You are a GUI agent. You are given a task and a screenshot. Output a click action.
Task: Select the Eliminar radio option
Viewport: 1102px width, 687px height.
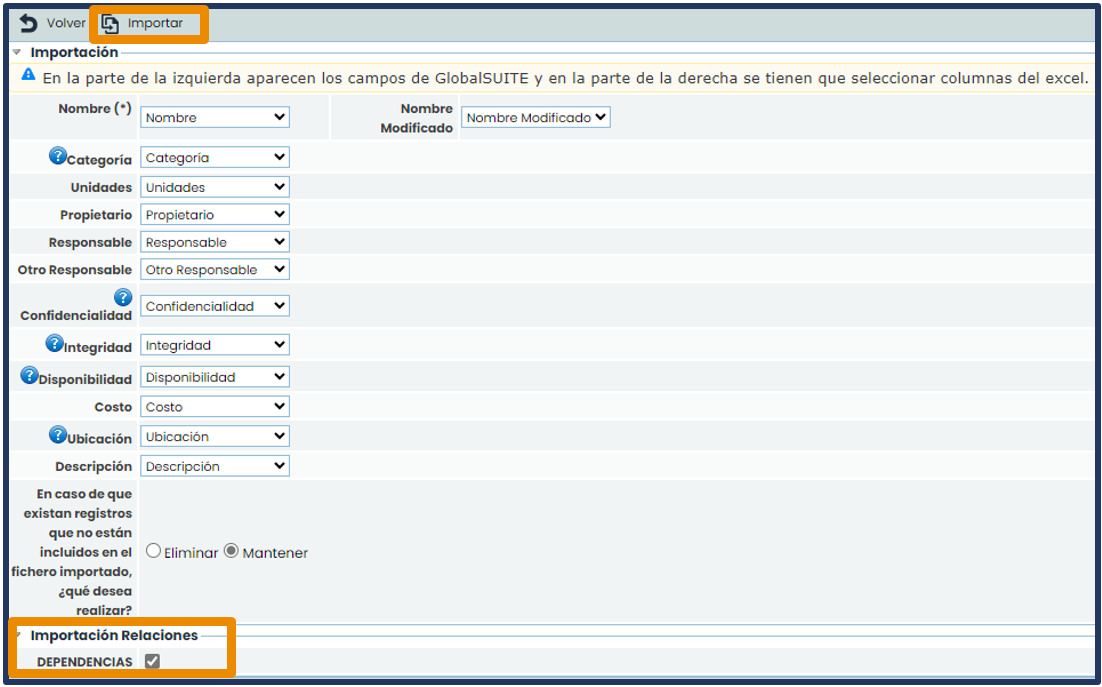coord(153,551)
